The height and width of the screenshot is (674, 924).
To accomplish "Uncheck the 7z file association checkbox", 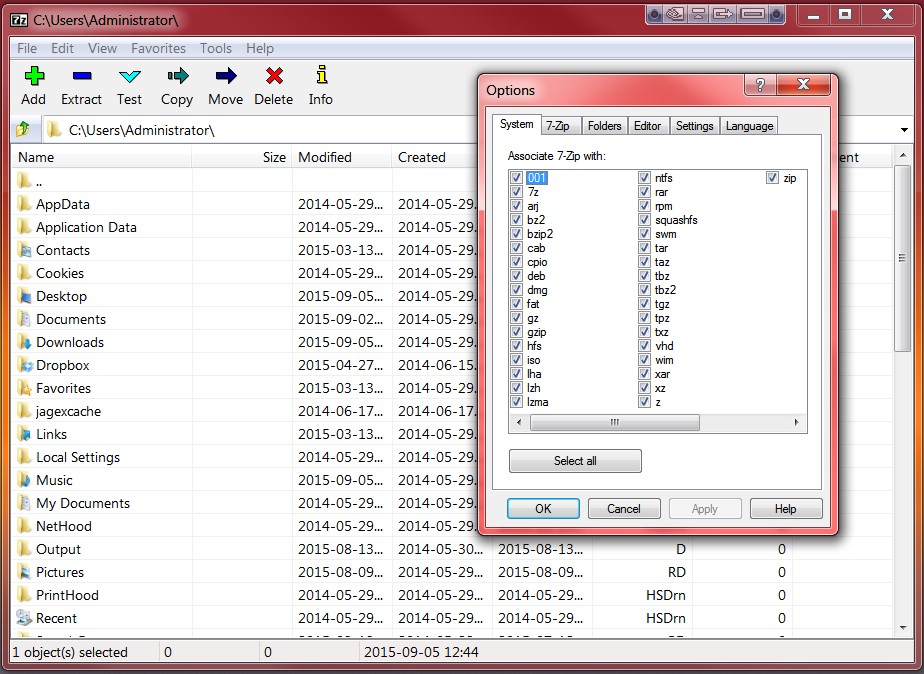I will 516,192.
